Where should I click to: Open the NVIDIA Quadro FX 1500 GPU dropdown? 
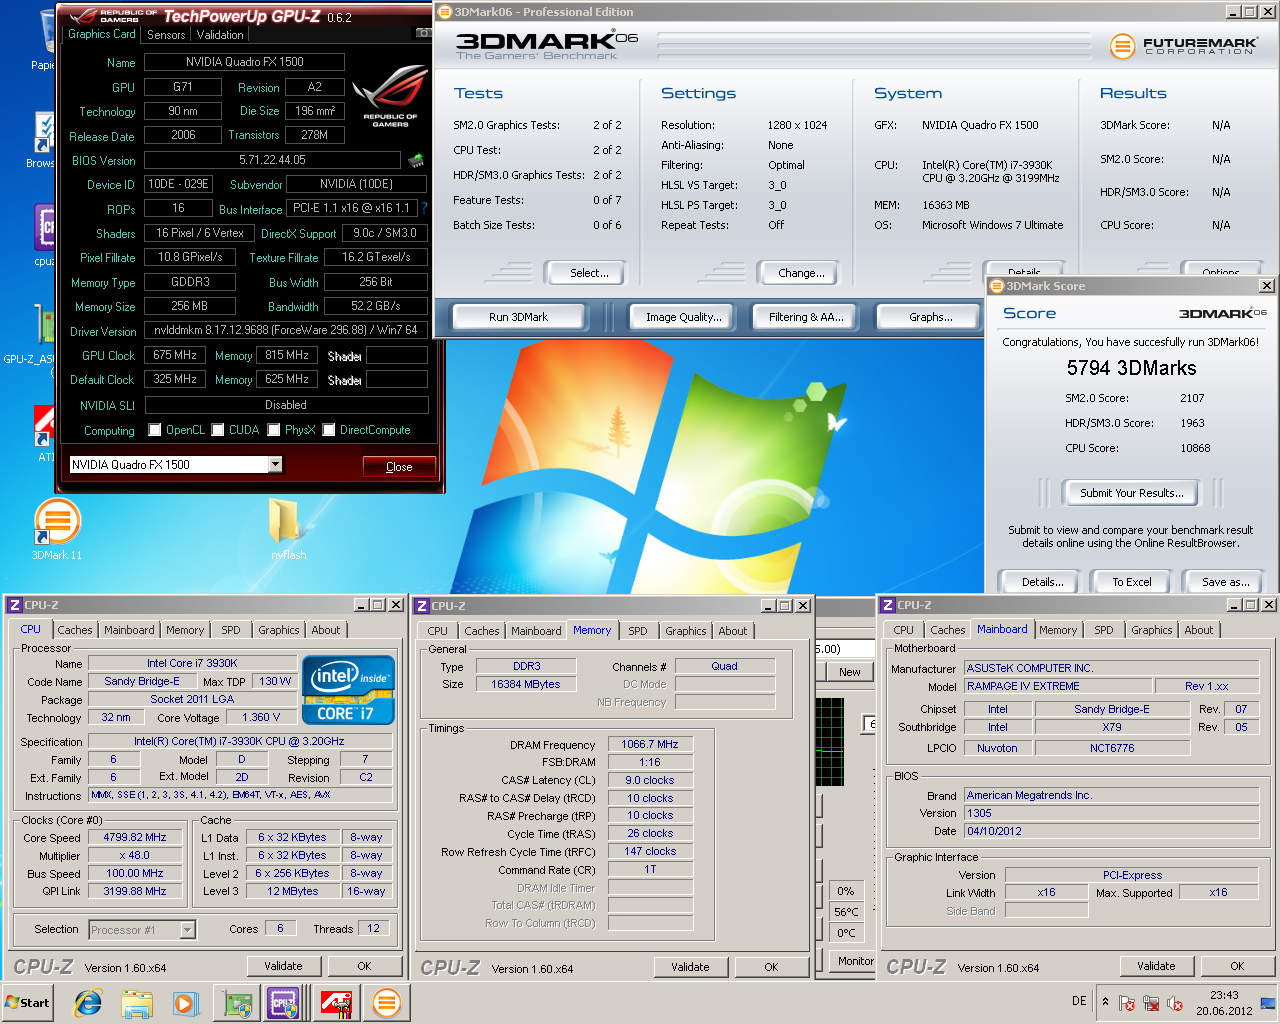point(275,464)
